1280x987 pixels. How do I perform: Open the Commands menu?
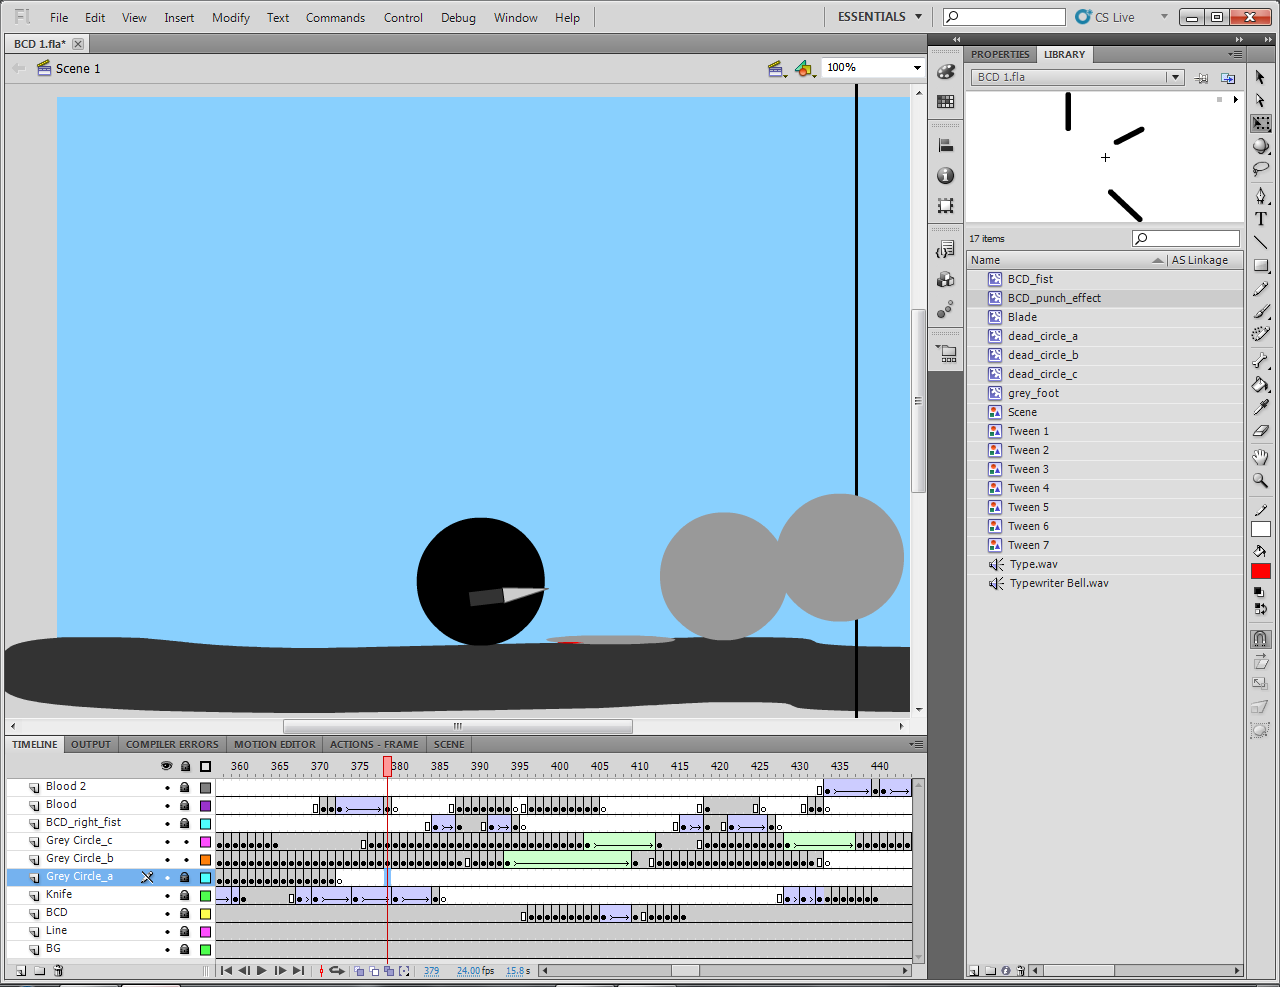pos(335,17)
